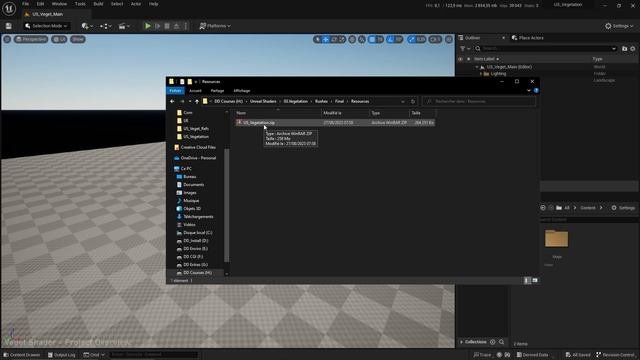Open play options three-dot menu
640x360 pixels.
coord(186,26)
